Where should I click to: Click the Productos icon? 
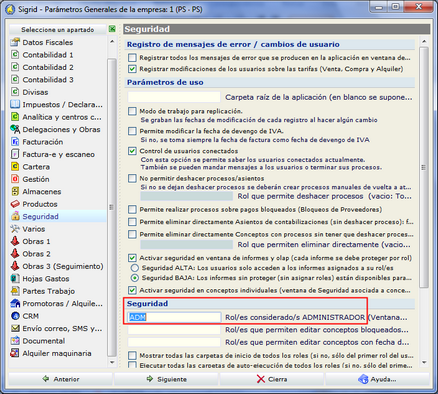point(15,204)
